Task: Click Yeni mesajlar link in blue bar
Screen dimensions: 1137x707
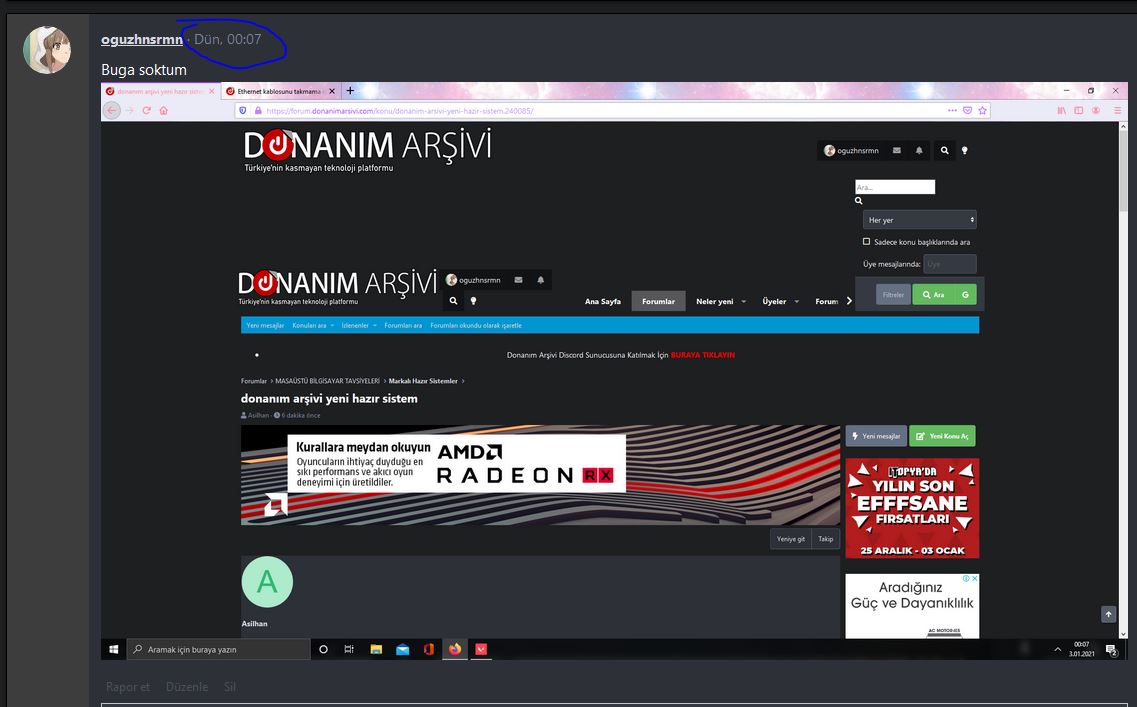Action: click(265, 326)
